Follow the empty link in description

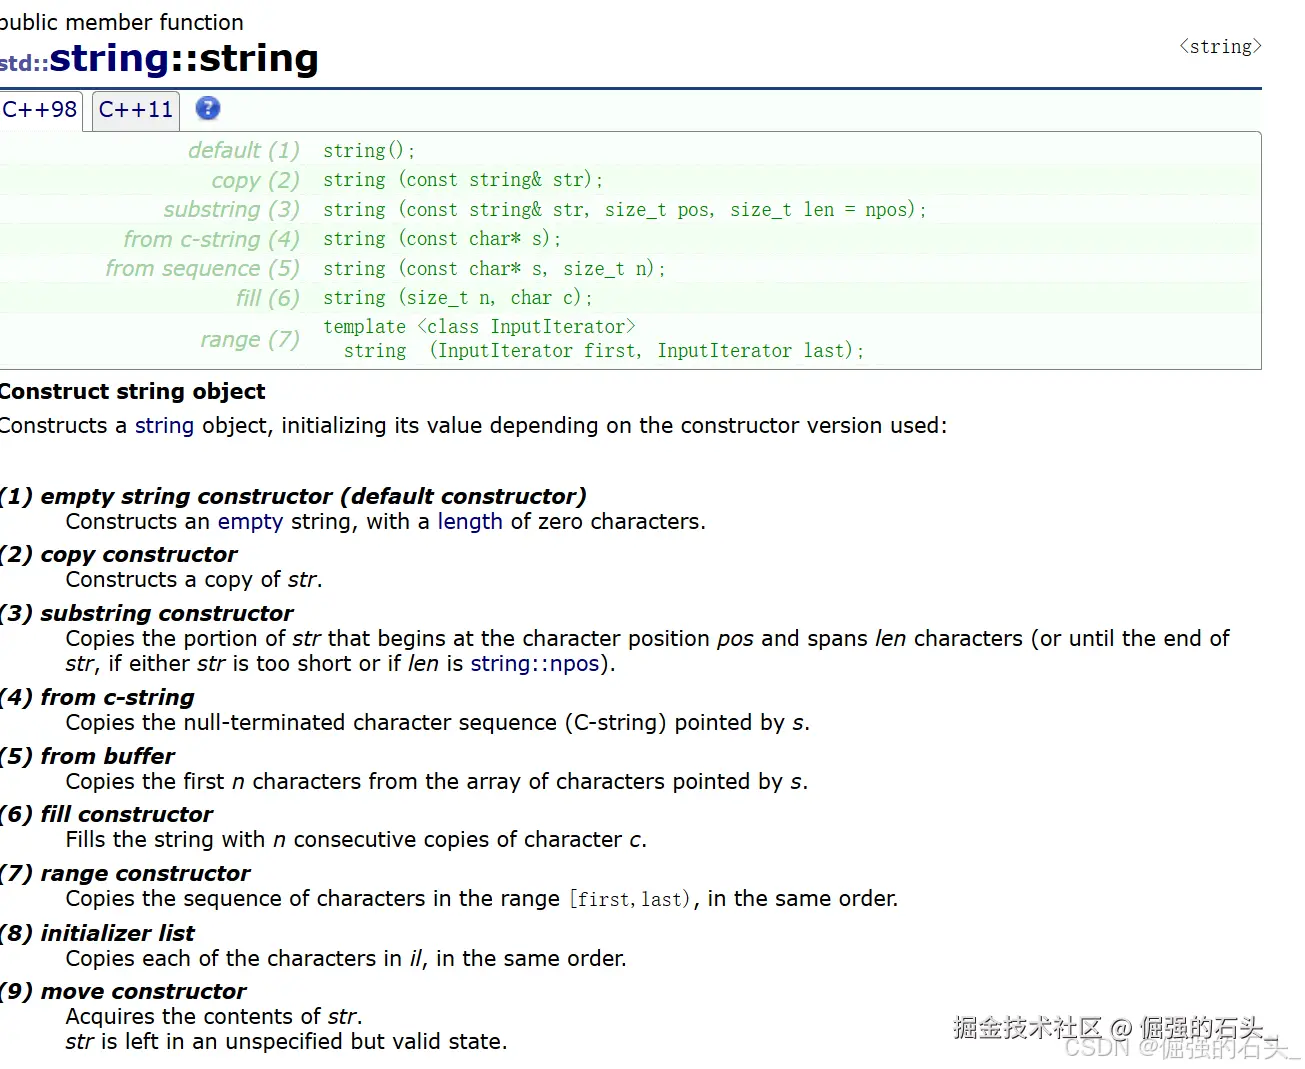click(x=250, y=522)
